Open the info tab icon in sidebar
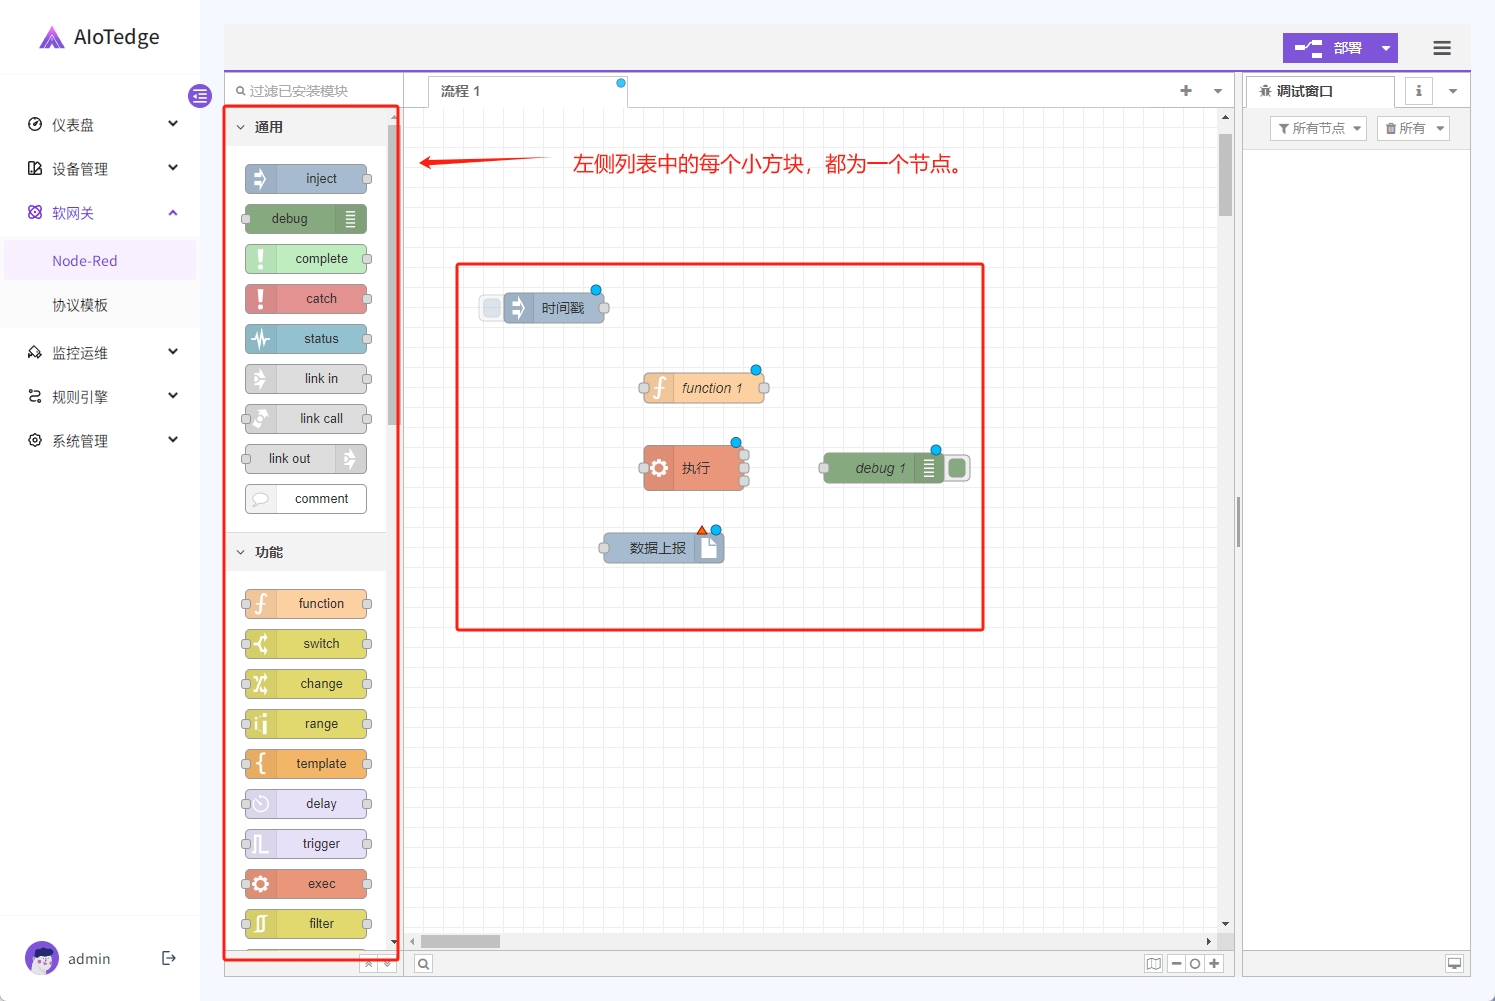The height and width of the screenshot is (1001, 1495). click(x=1418, y=91)
